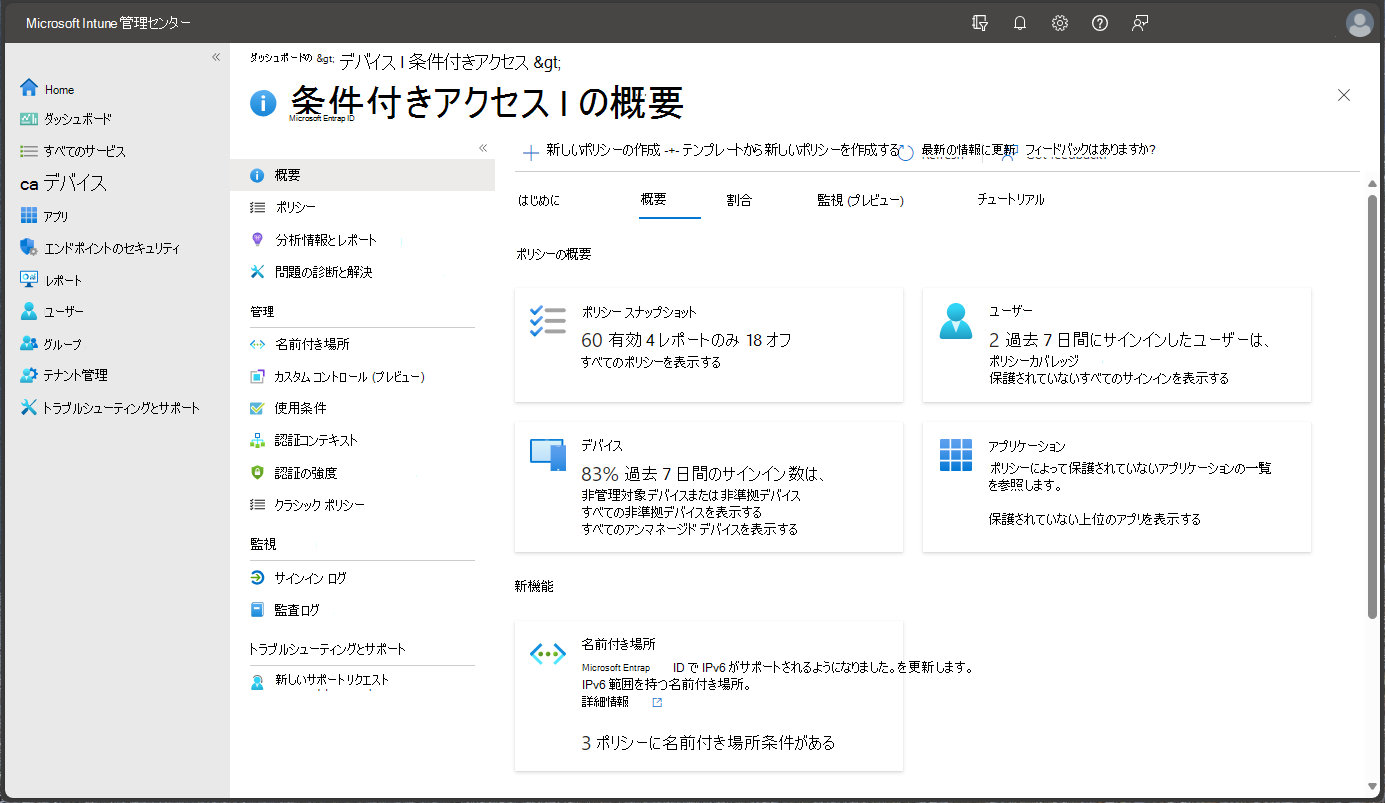
Task: Open すべての非準拠デバイスを表示する link
Action: (672, 512)
